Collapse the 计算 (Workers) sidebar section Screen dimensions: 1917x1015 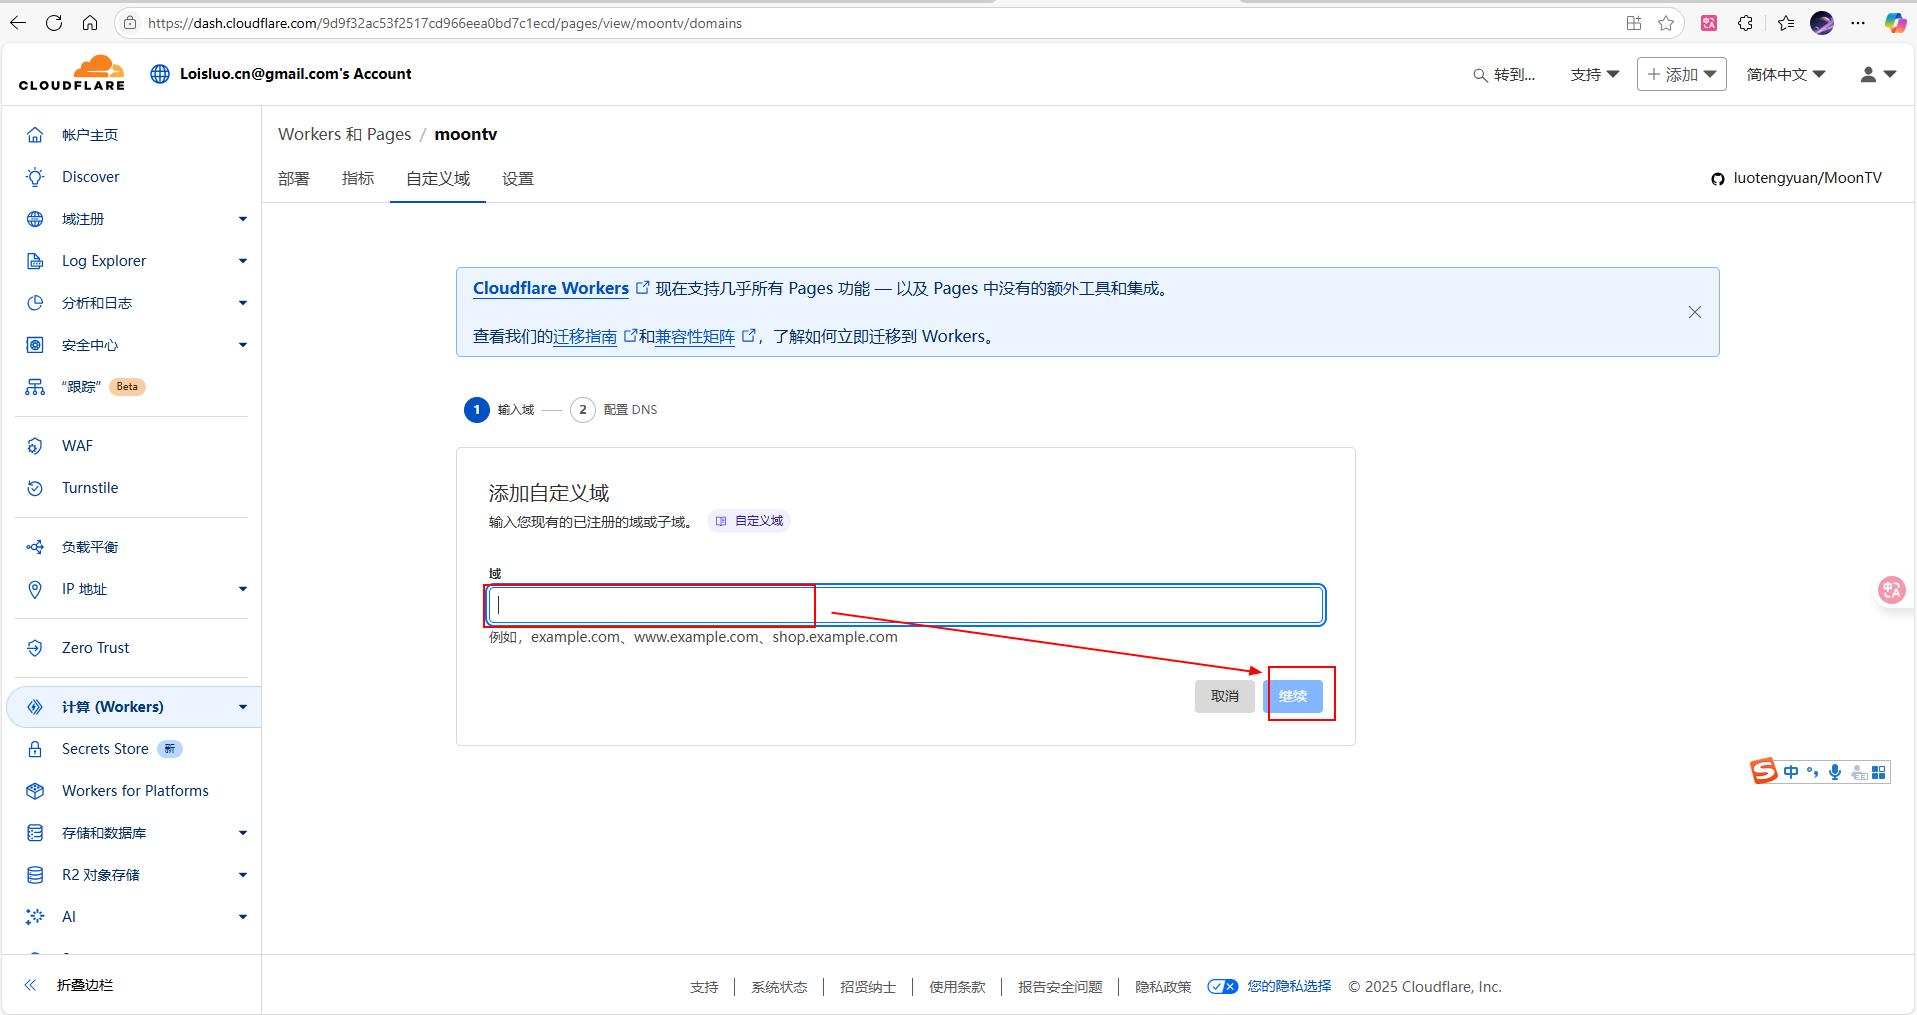pyautogui.click(x=243, y=707)
